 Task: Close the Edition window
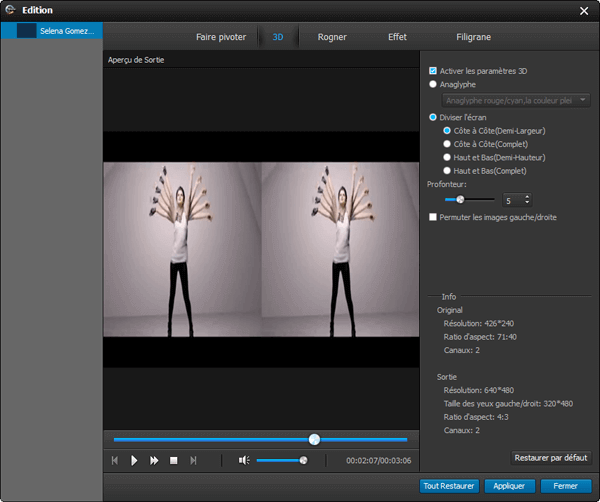tap(584, 10)
